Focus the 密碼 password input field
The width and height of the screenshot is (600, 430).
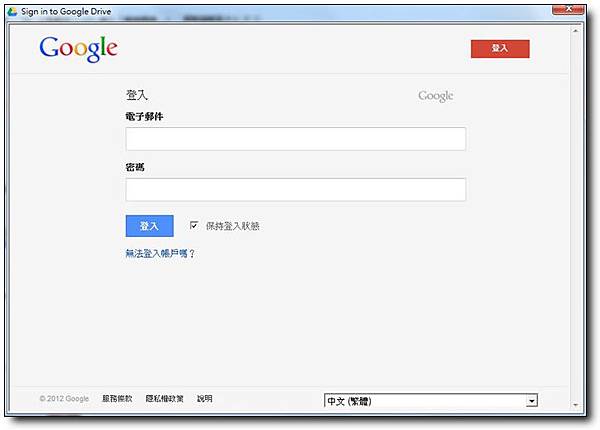coord(295,189)
